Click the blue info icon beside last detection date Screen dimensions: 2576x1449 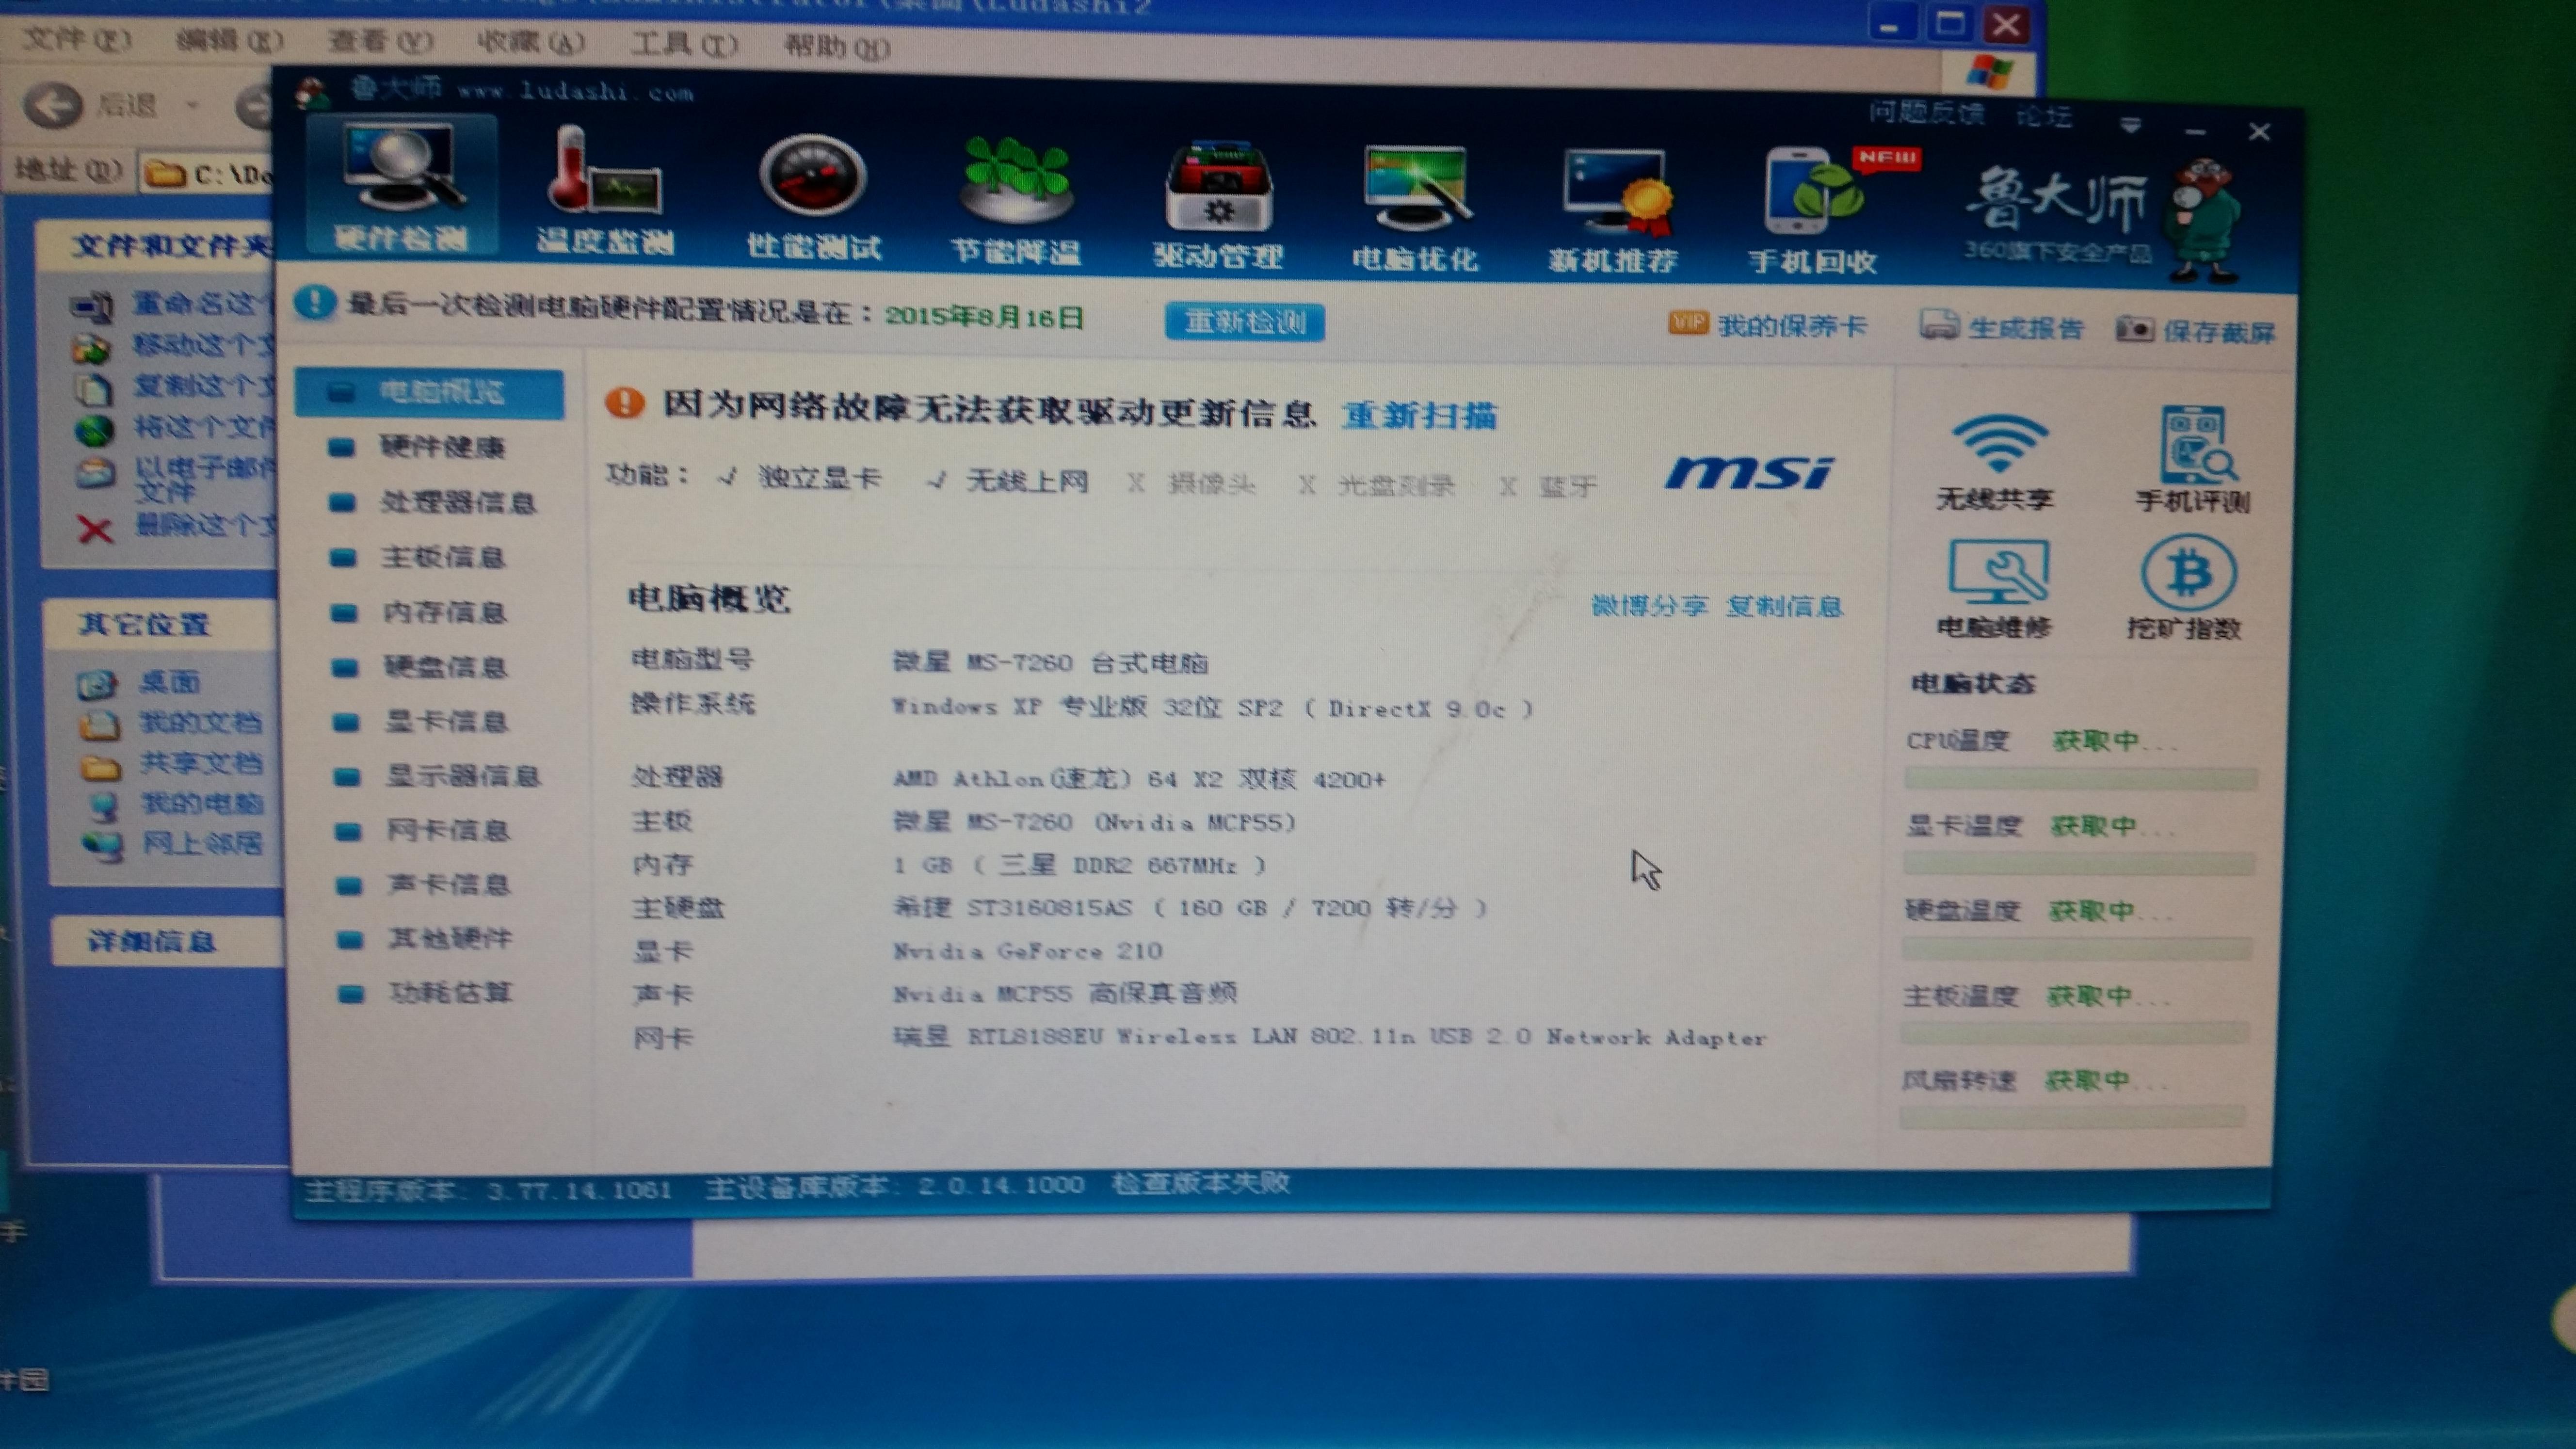315,302
